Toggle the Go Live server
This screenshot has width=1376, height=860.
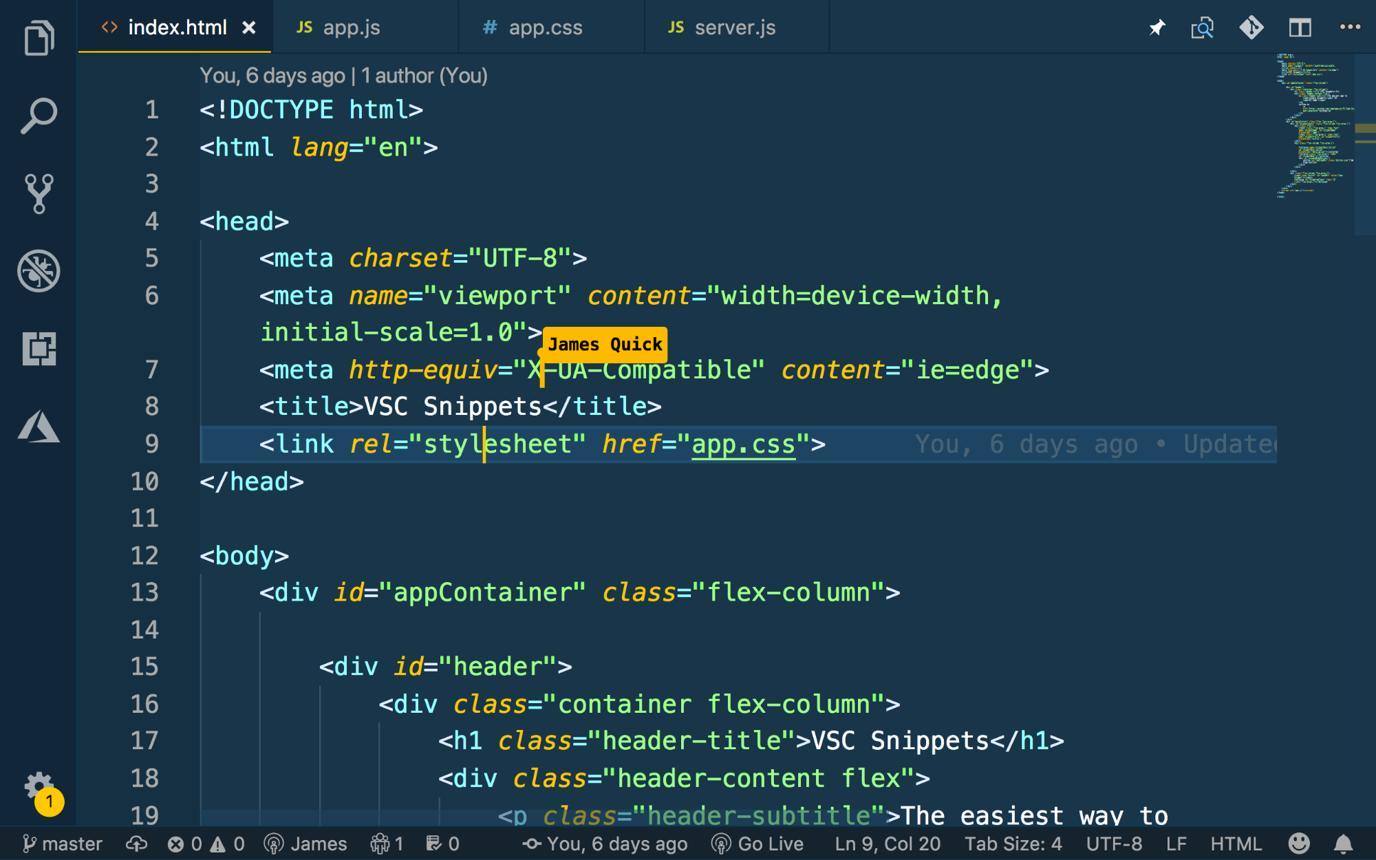click(x=758, y=843)
